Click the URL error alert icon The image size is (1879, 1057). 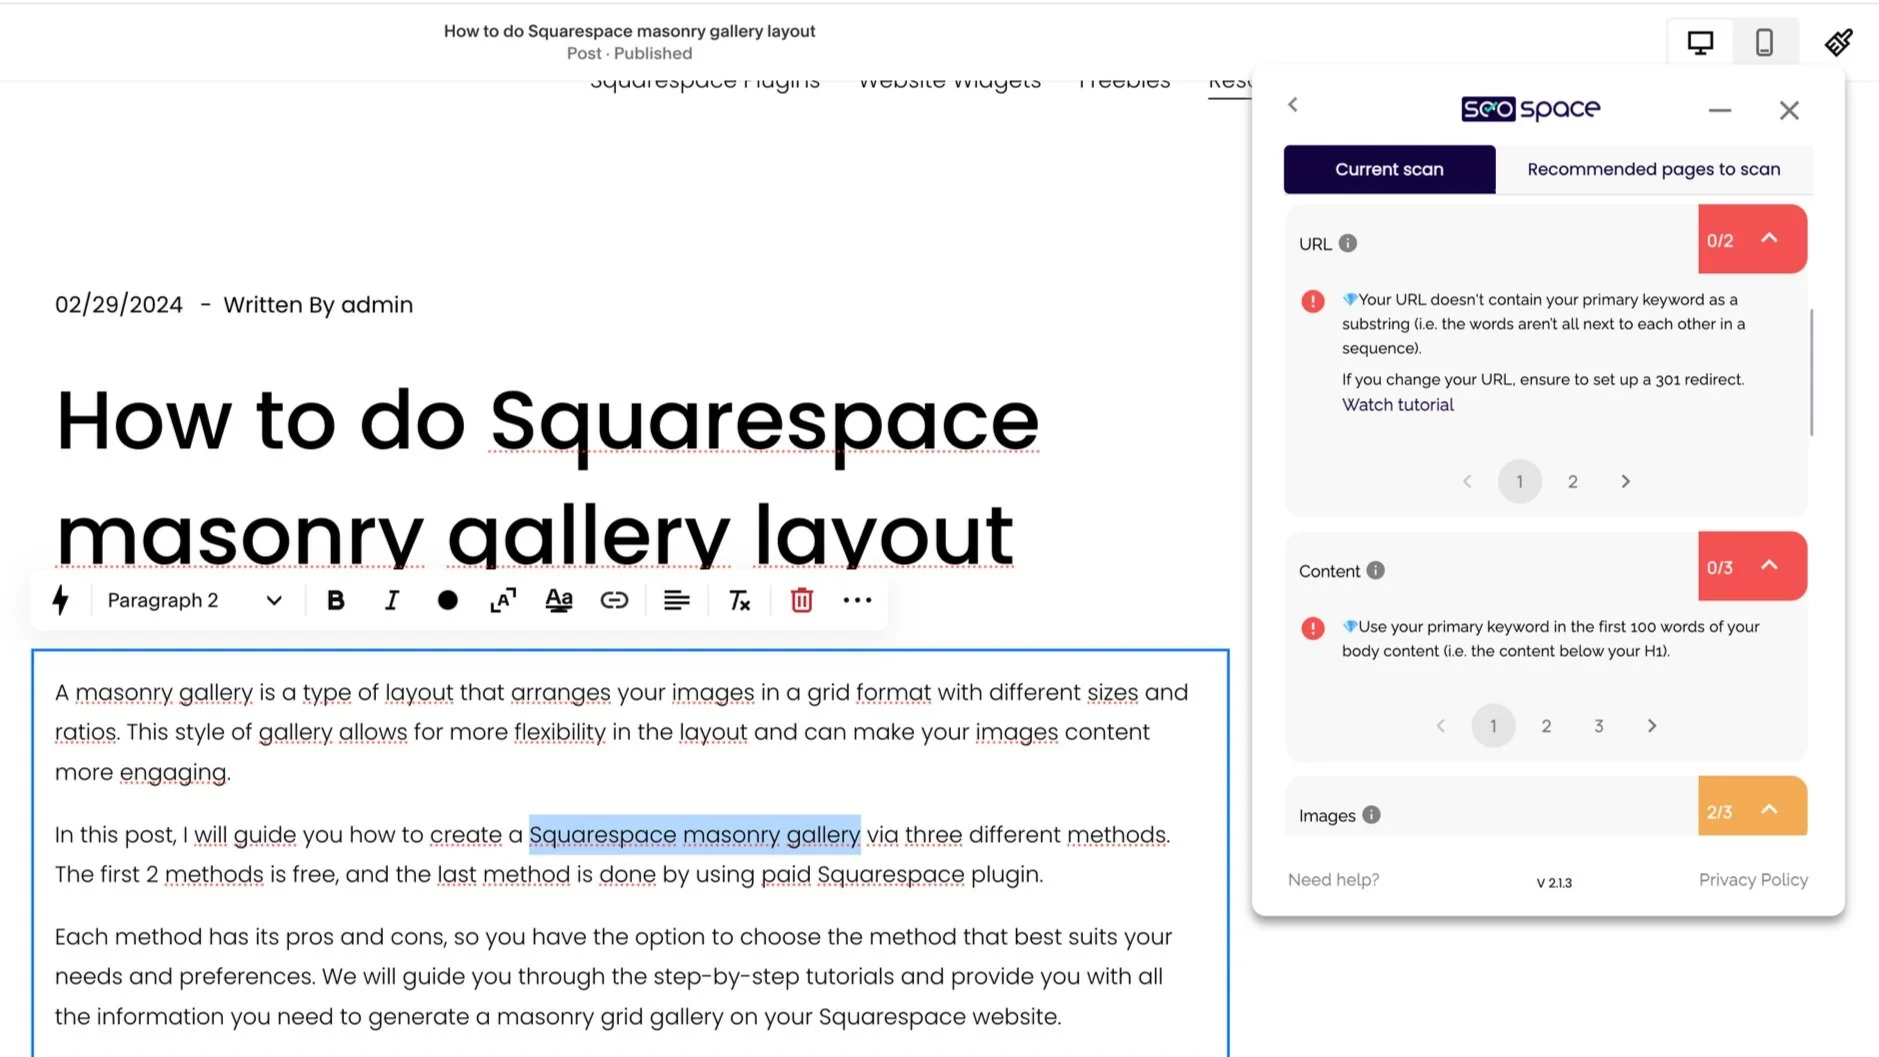pyautogui.click(x=1313, y=301)
